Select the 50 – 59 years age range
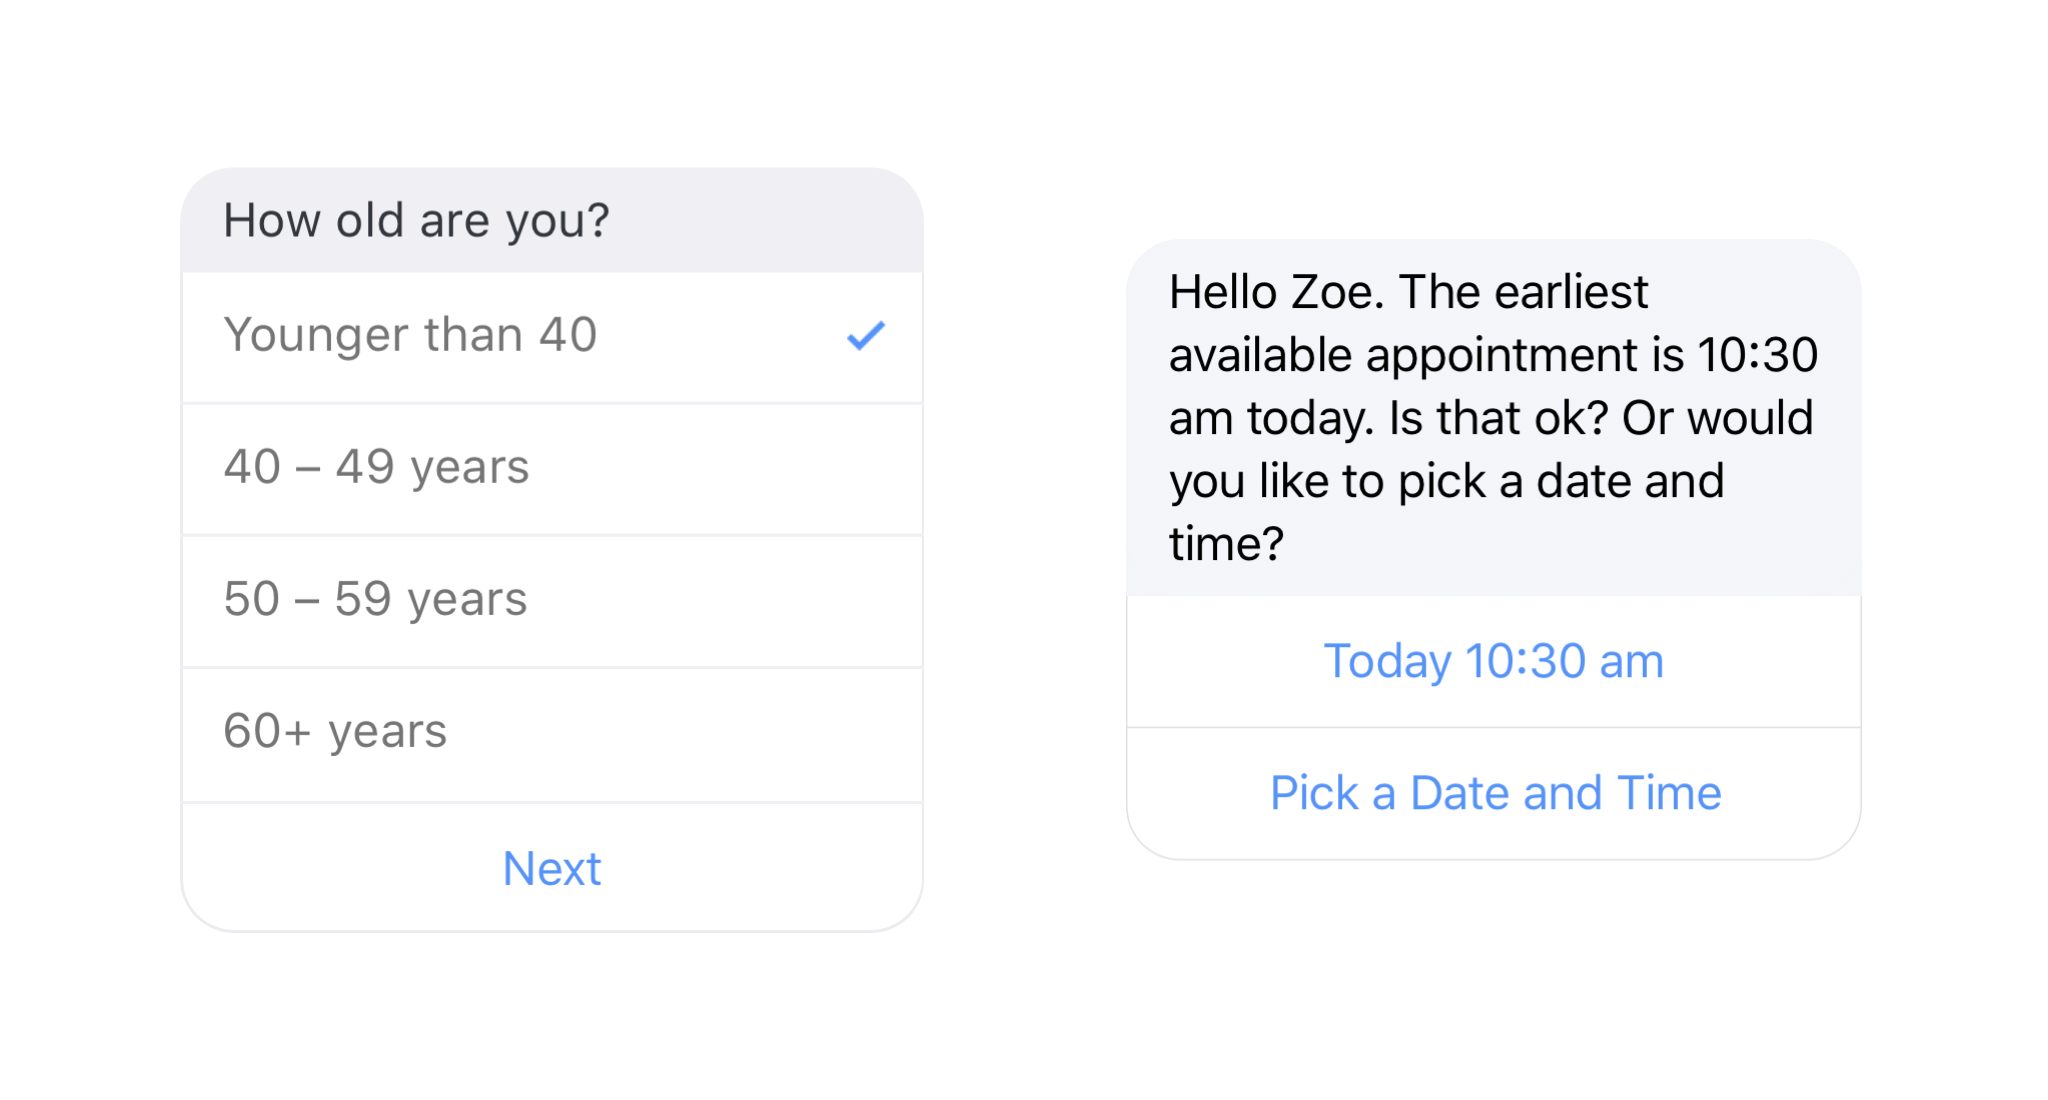Screen dimensions: 2048x1100 (x=552, y=601)
